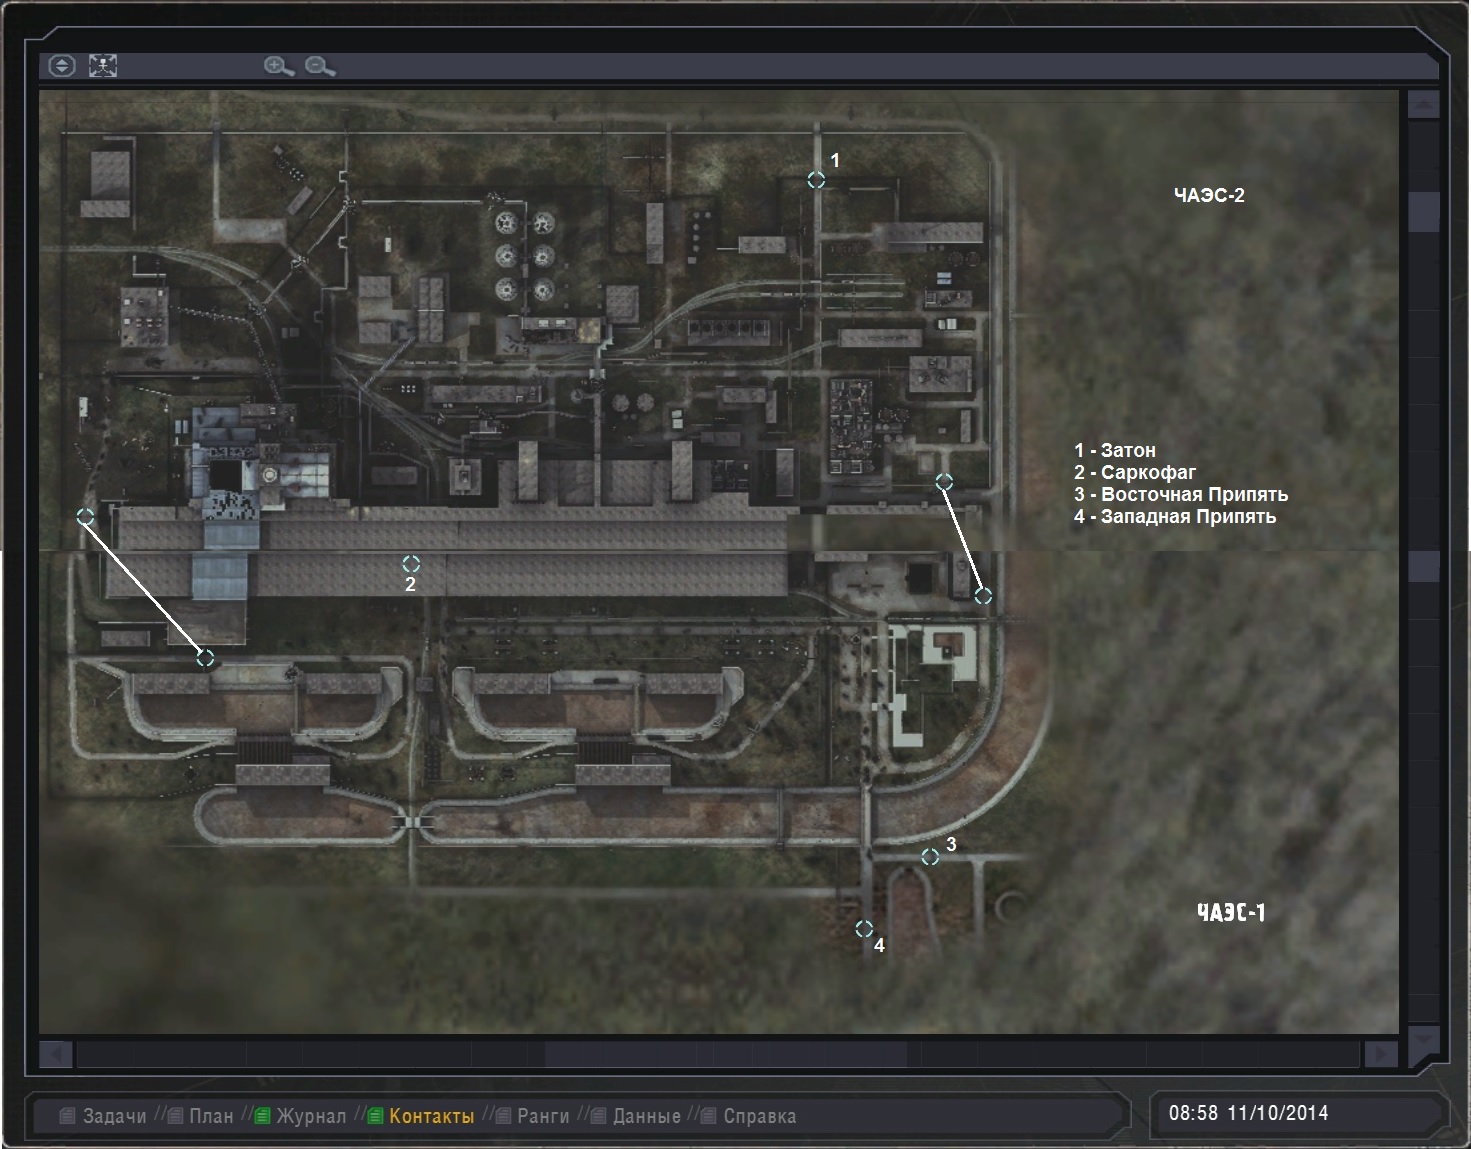Select the Контакты tab

pos(432,1116)
